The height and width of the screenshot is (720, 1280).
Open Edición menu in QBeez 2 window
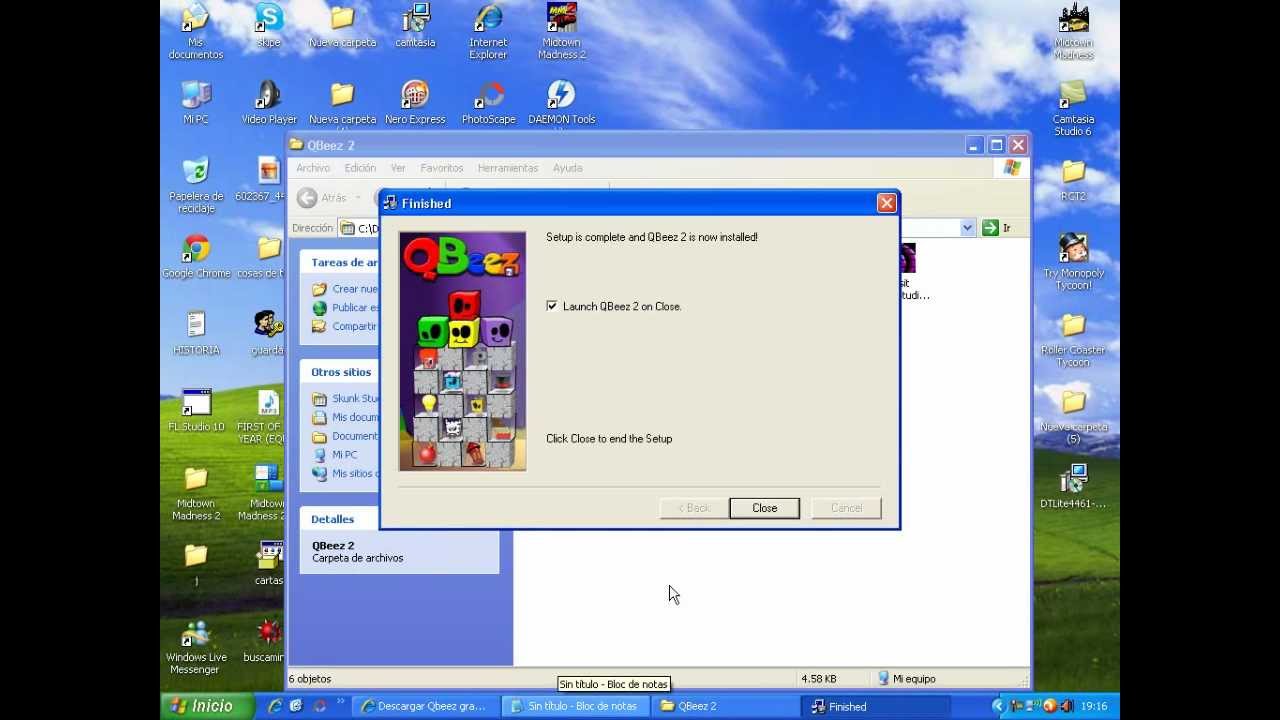click(x=360, y=168)
